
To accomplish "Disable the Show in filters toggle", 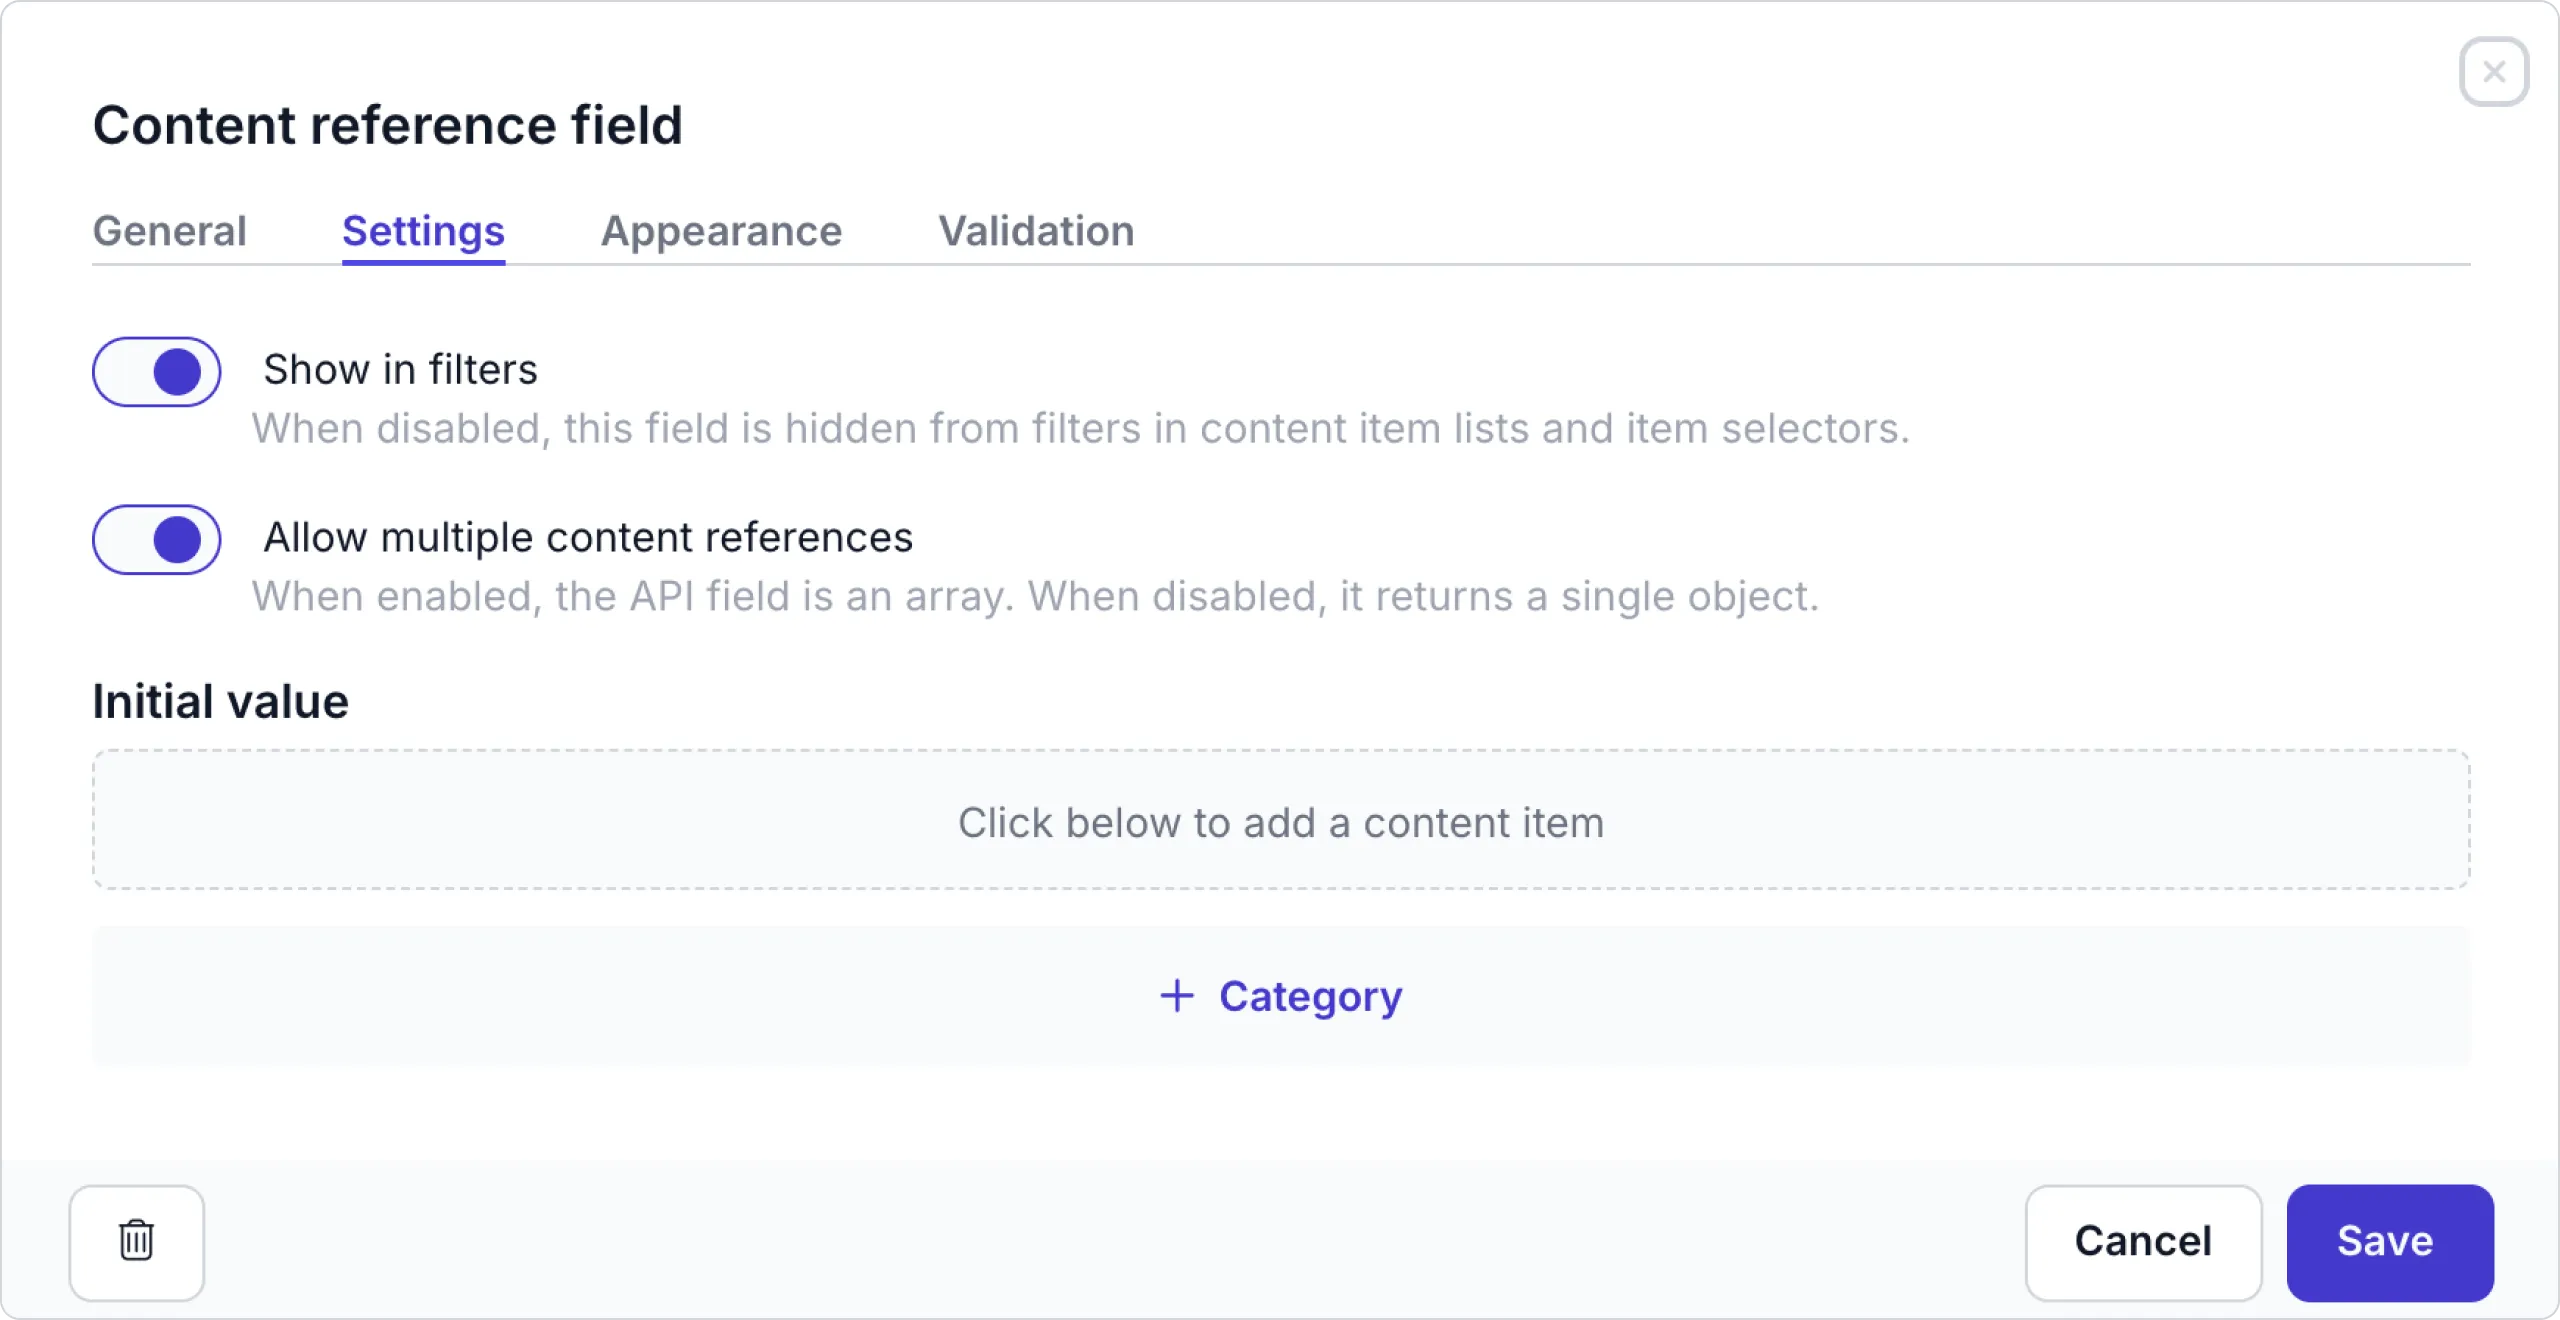I will pos(157,372).
